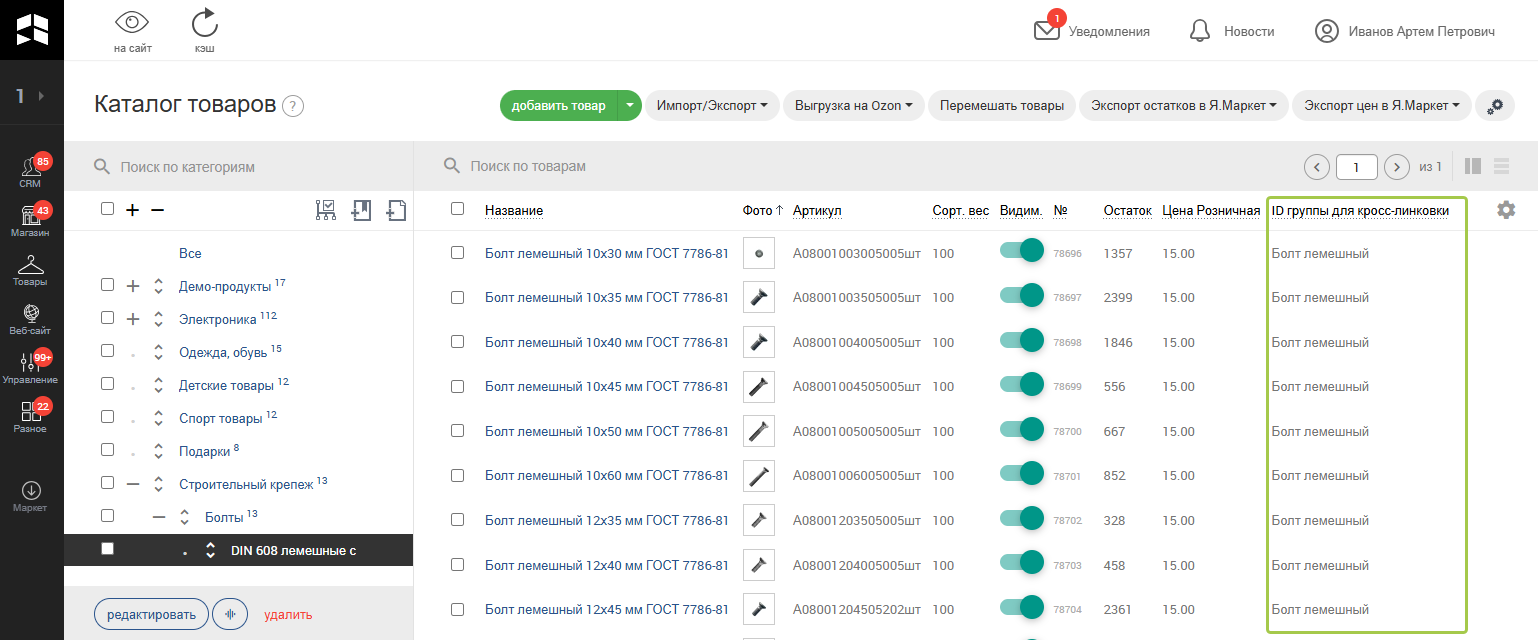Switch to list view layout icon
1538x640 pixels.
pyautogui.click(x=1501, y=167)
